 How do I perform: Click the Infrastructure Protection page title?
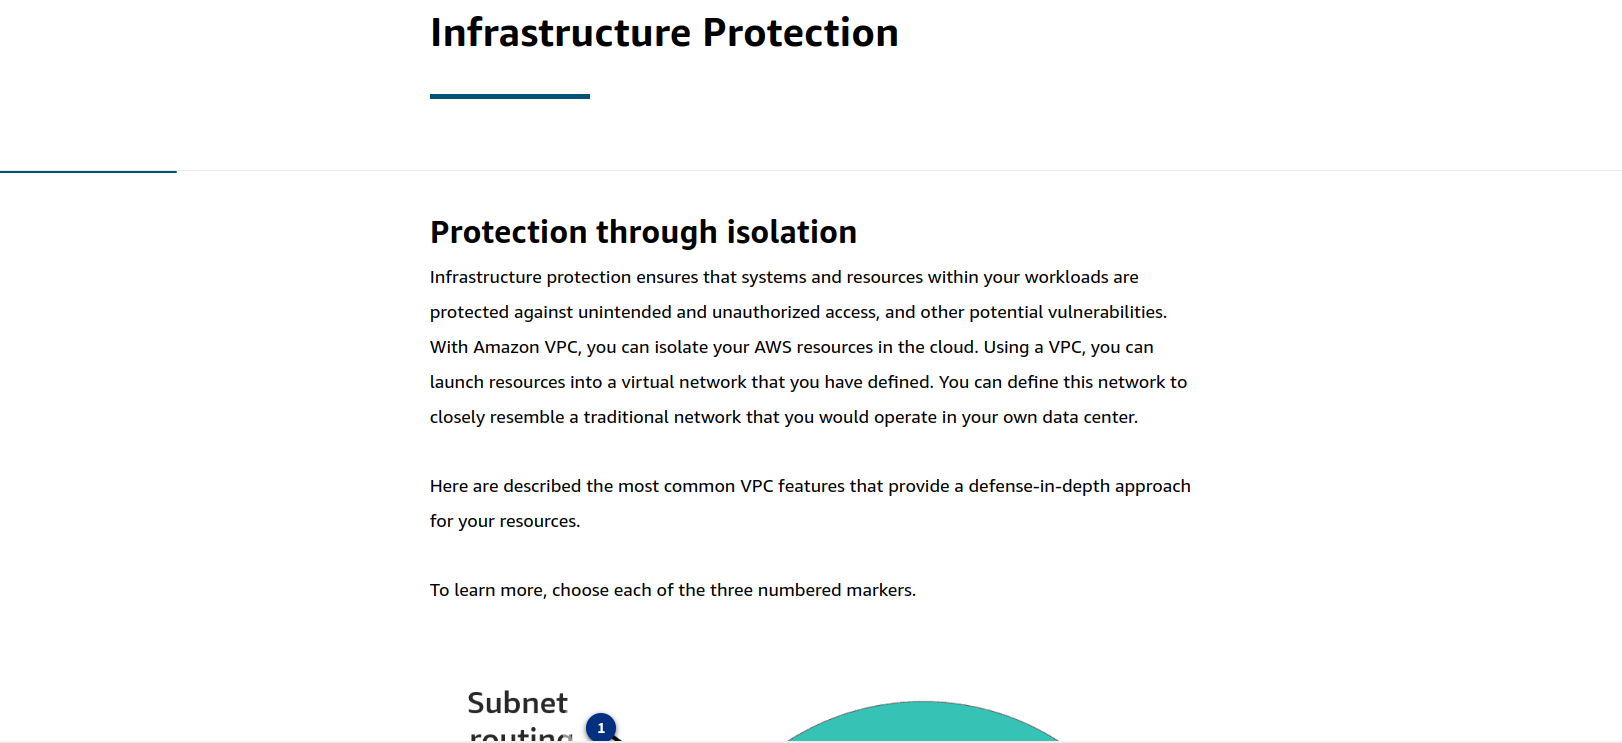[x=664, y=32]
